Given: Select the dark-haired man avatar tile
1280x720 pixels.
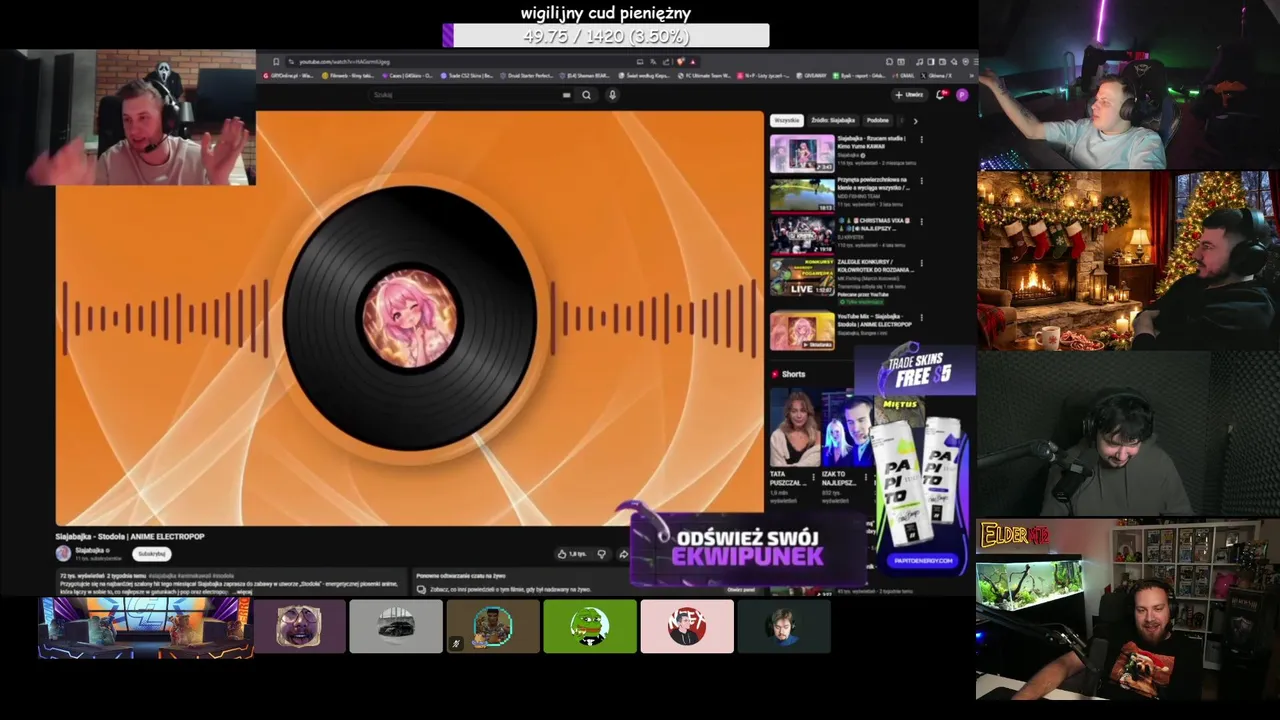Looking at the screenshot, I should (783, 626).
